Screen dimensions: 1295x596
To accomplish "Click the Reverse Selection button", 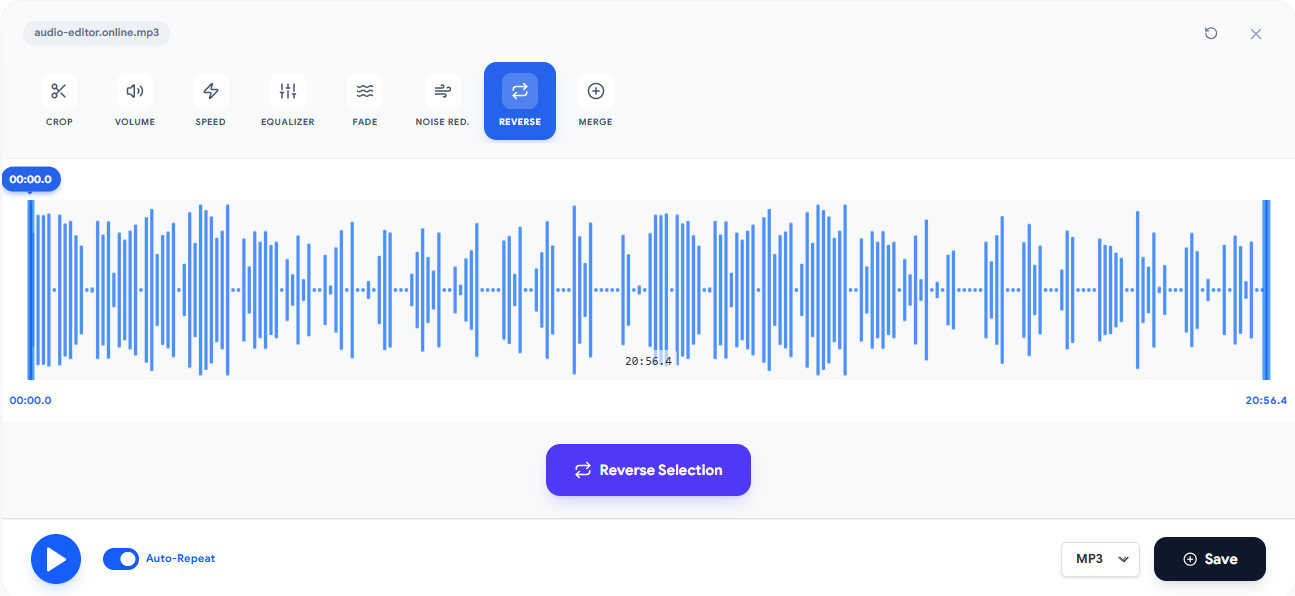I will click(648, 470).
